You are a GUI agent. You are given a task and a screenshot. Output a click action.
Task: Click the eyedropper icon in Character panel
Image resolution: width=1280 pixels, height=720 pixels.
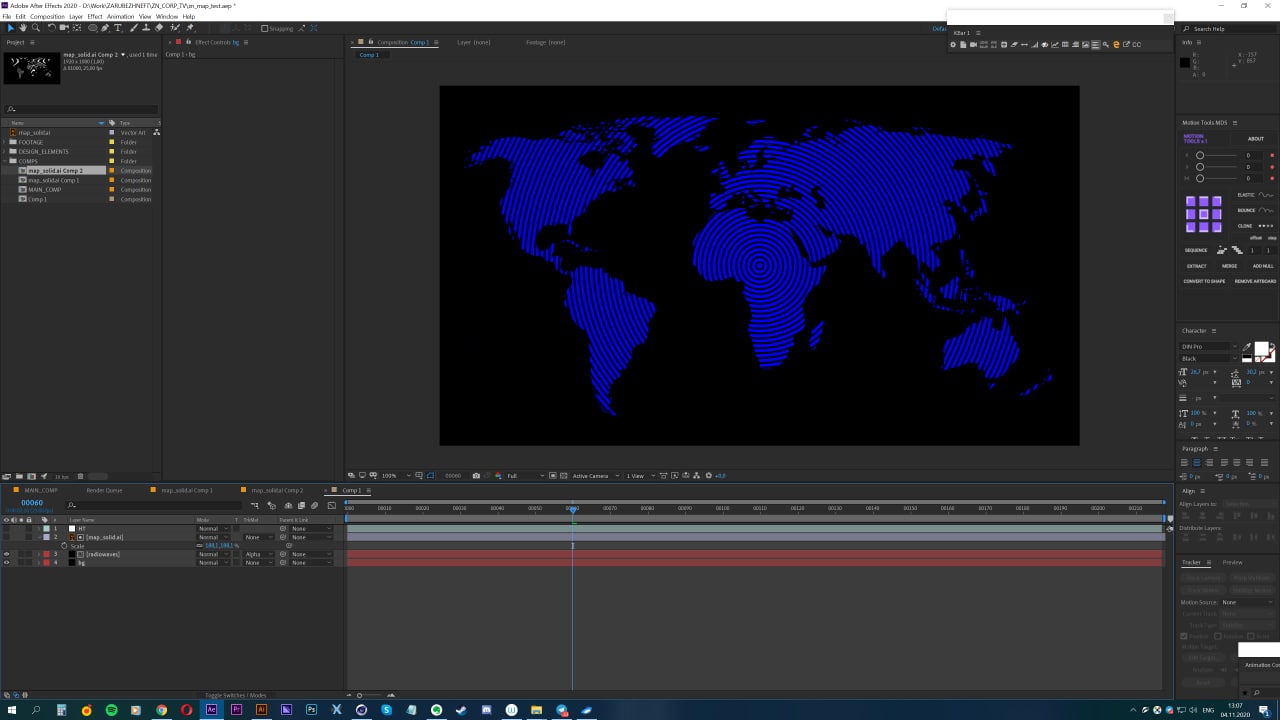tap(1247, 347)
